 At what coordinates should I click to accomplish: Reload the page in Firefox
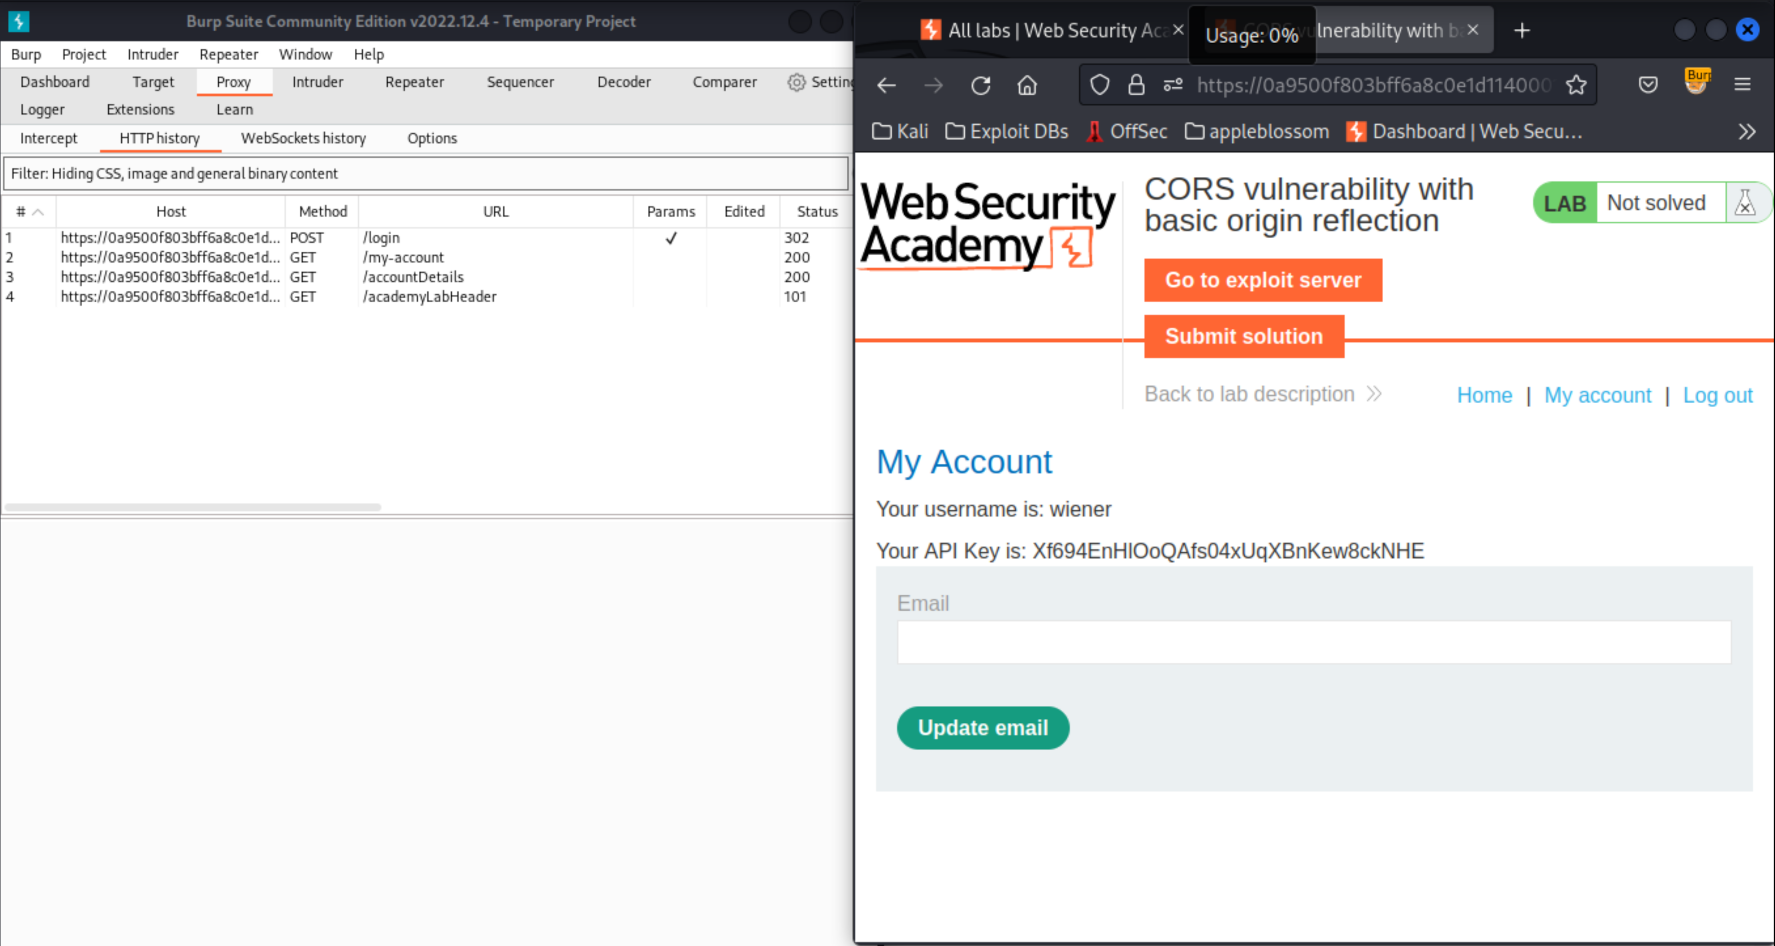tap(981, 86)
